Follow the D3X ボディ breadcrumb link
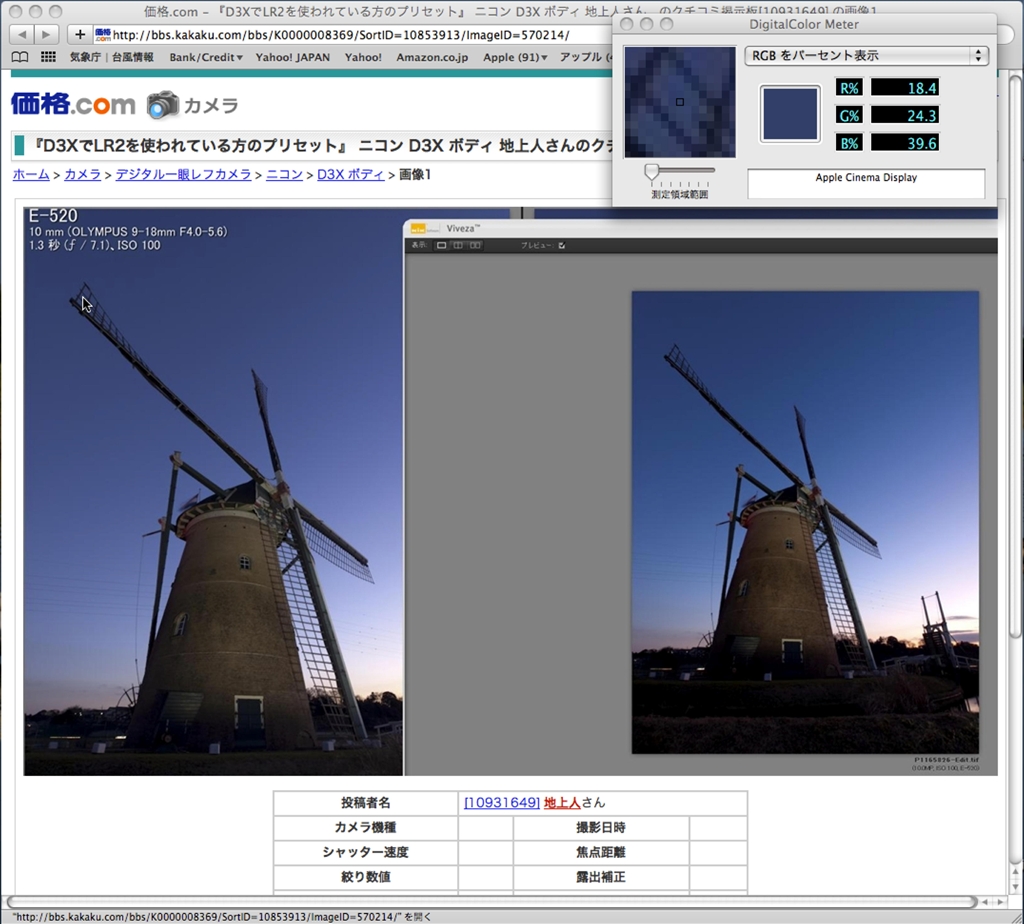Image resolution: width=1024 pixels, height=924 pixels. [351, 174]
